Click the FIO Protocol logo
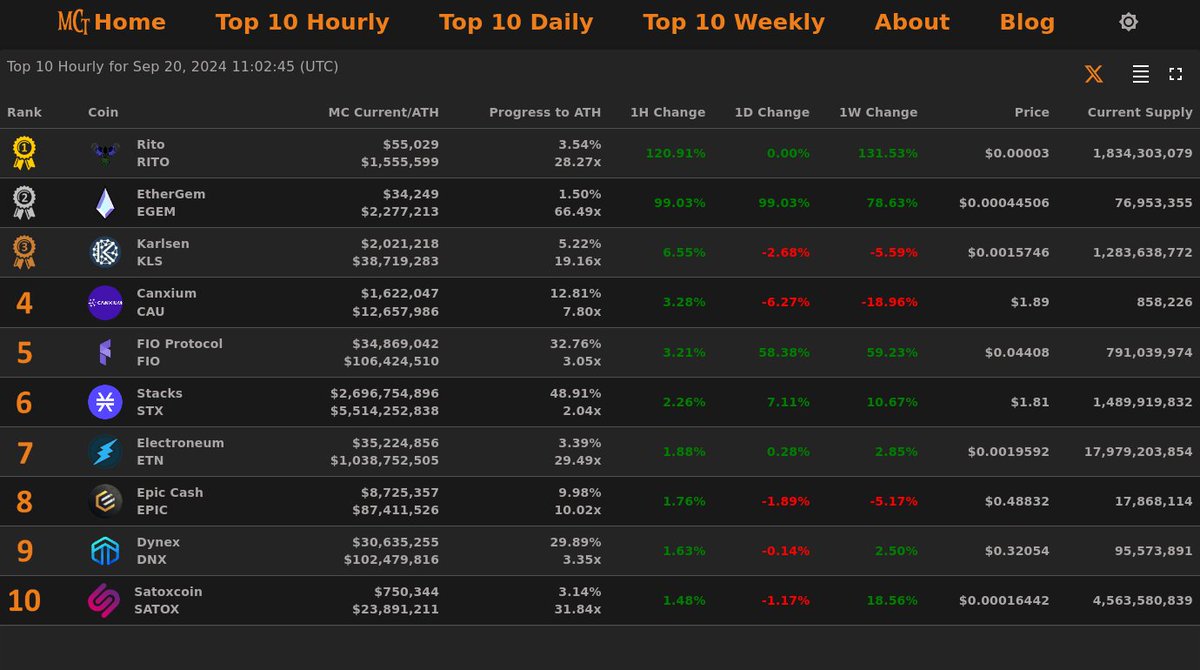 (105, 352)
